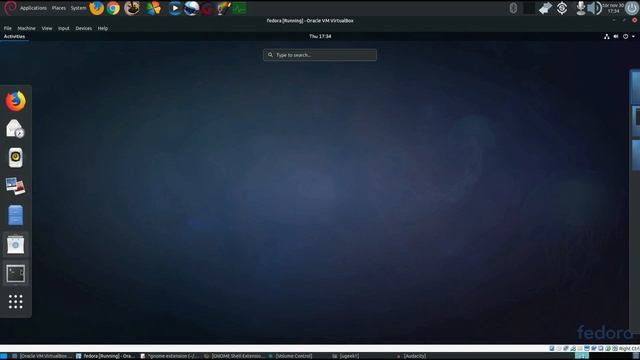Viewport: 640px width, 360px height.
Task: Click the Debian swirl logo in host panel
Action: [x=10, y=8]
